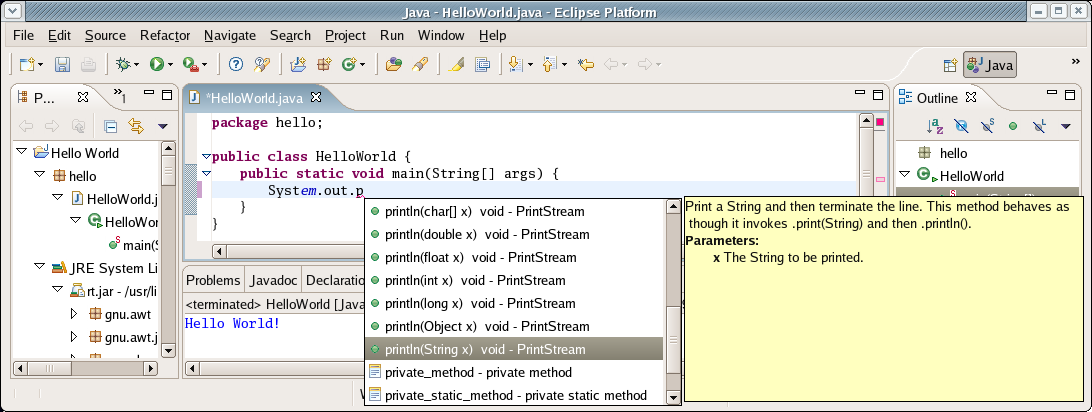Select private_static_method template proposal
The width and height of the screenshot is (1092, 412).
click(x=515, y=395)
